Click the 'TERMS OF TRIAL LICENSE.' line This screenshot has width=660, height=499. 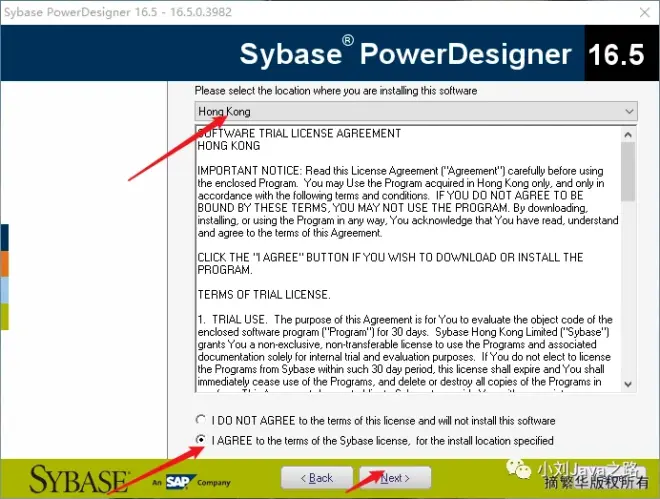pos(264,295)
